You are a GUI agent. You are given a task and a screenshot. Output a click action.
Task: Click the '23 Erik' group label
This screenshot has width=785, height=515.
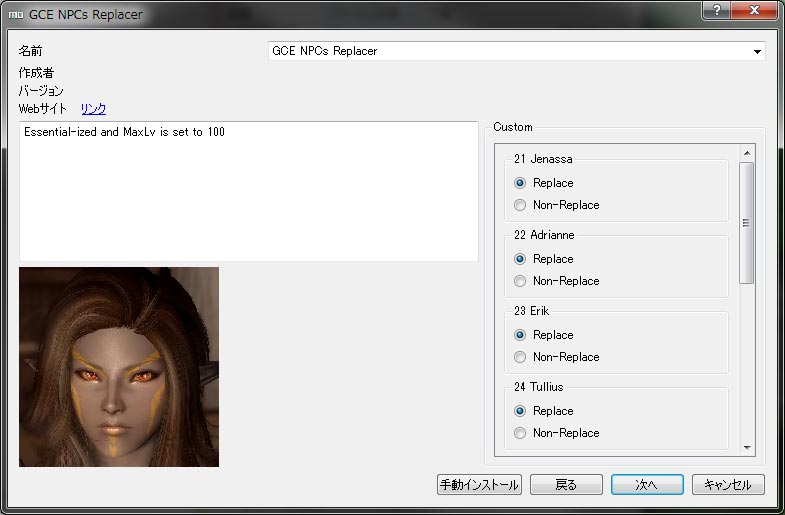pos(532,311)
